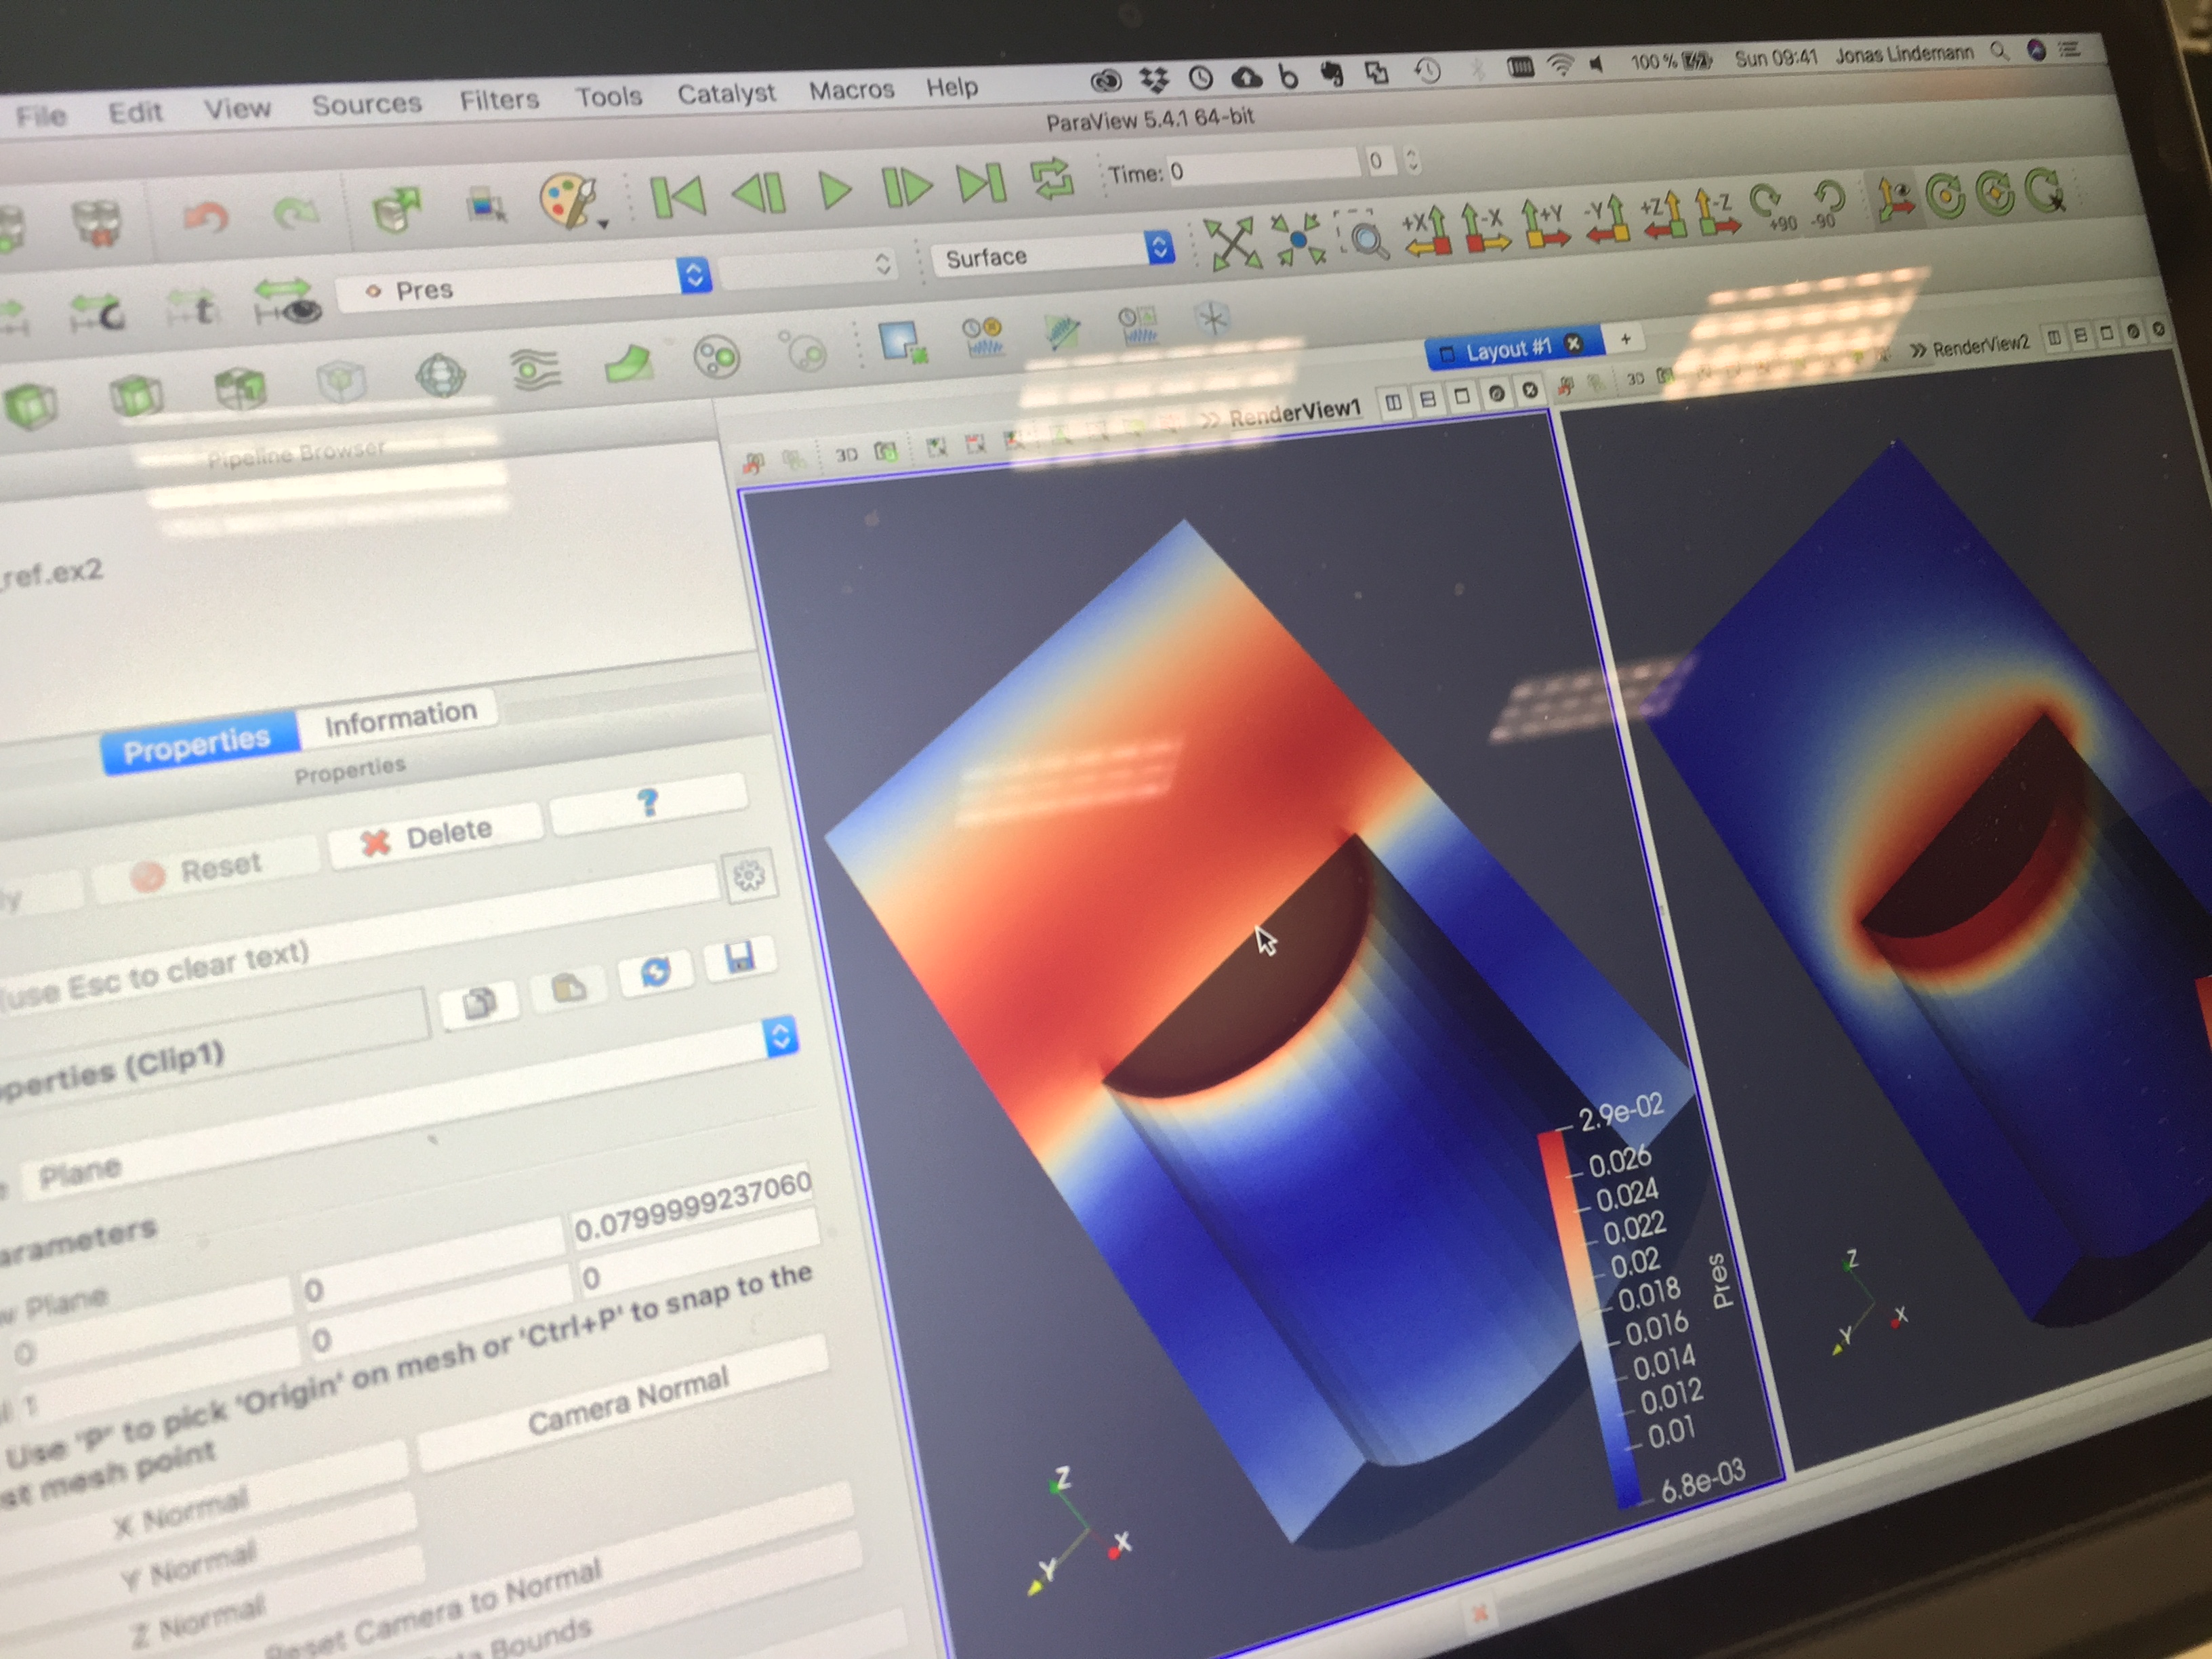The height and width of the screenshot is (1659, 2212).
Task: Click the Glyph filter icon
Action: click(441, 377)
